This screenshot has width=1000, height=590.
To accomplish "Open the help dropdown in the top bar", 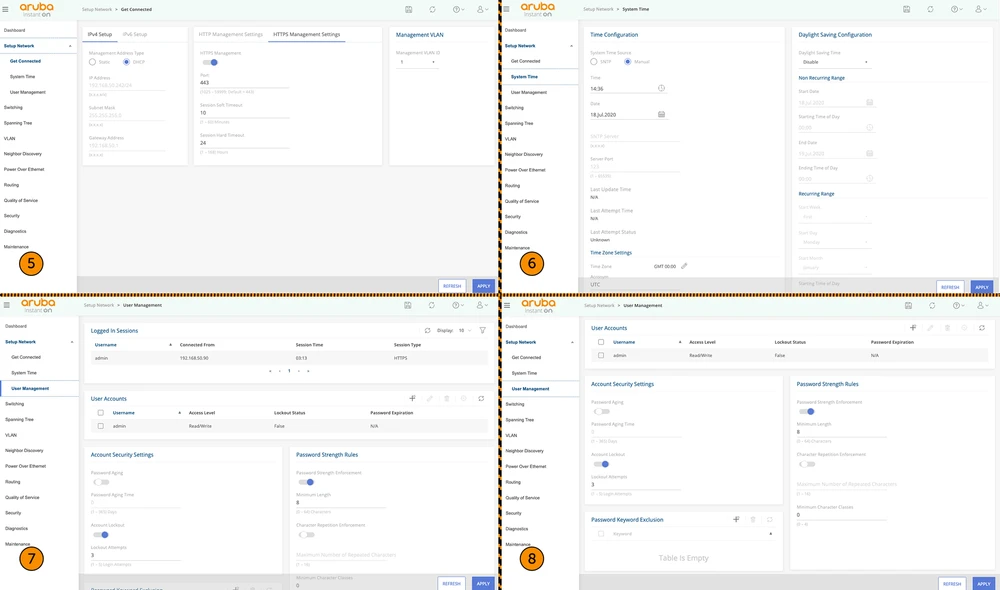I will [455, 8].
